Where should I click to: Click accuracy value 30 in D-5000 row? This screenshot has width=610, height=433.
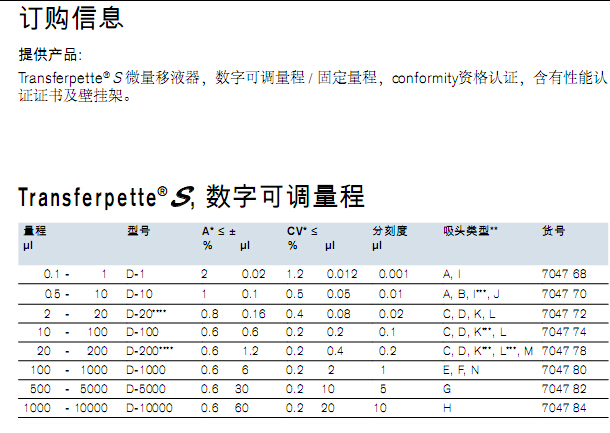242,389
